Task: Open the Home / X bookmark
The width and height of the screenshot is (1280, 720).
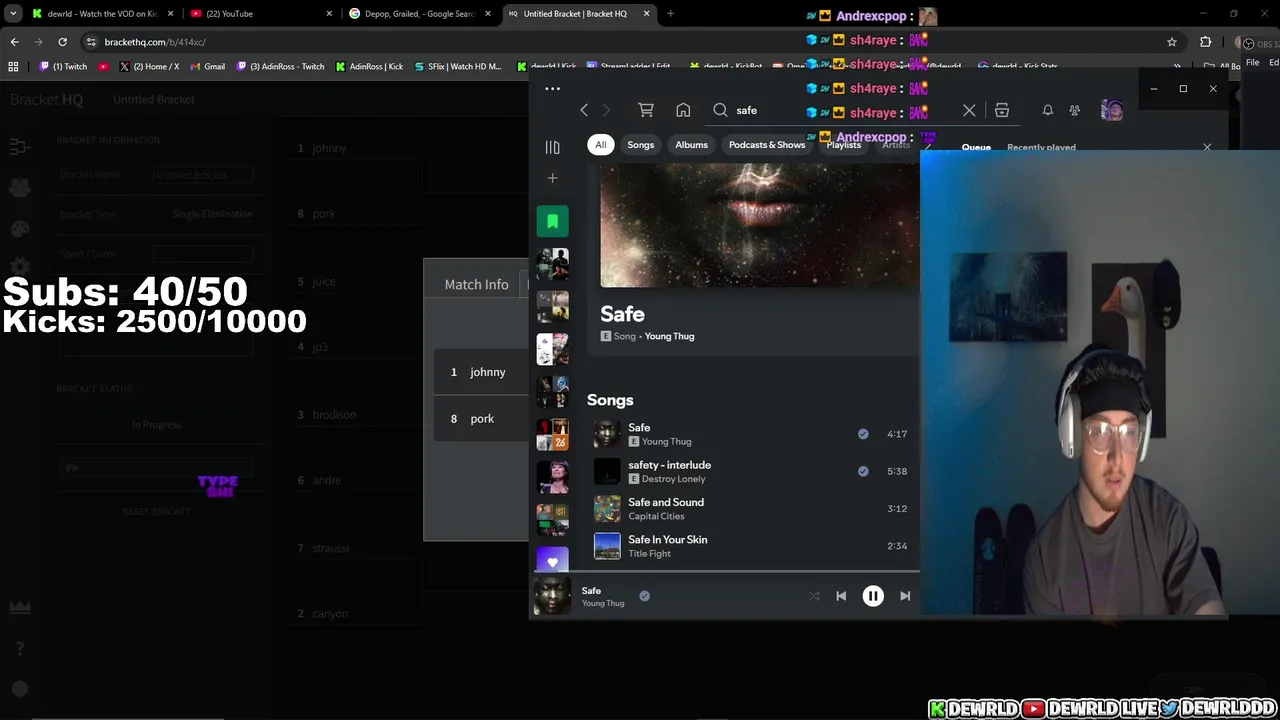Action: click(149, 66)
